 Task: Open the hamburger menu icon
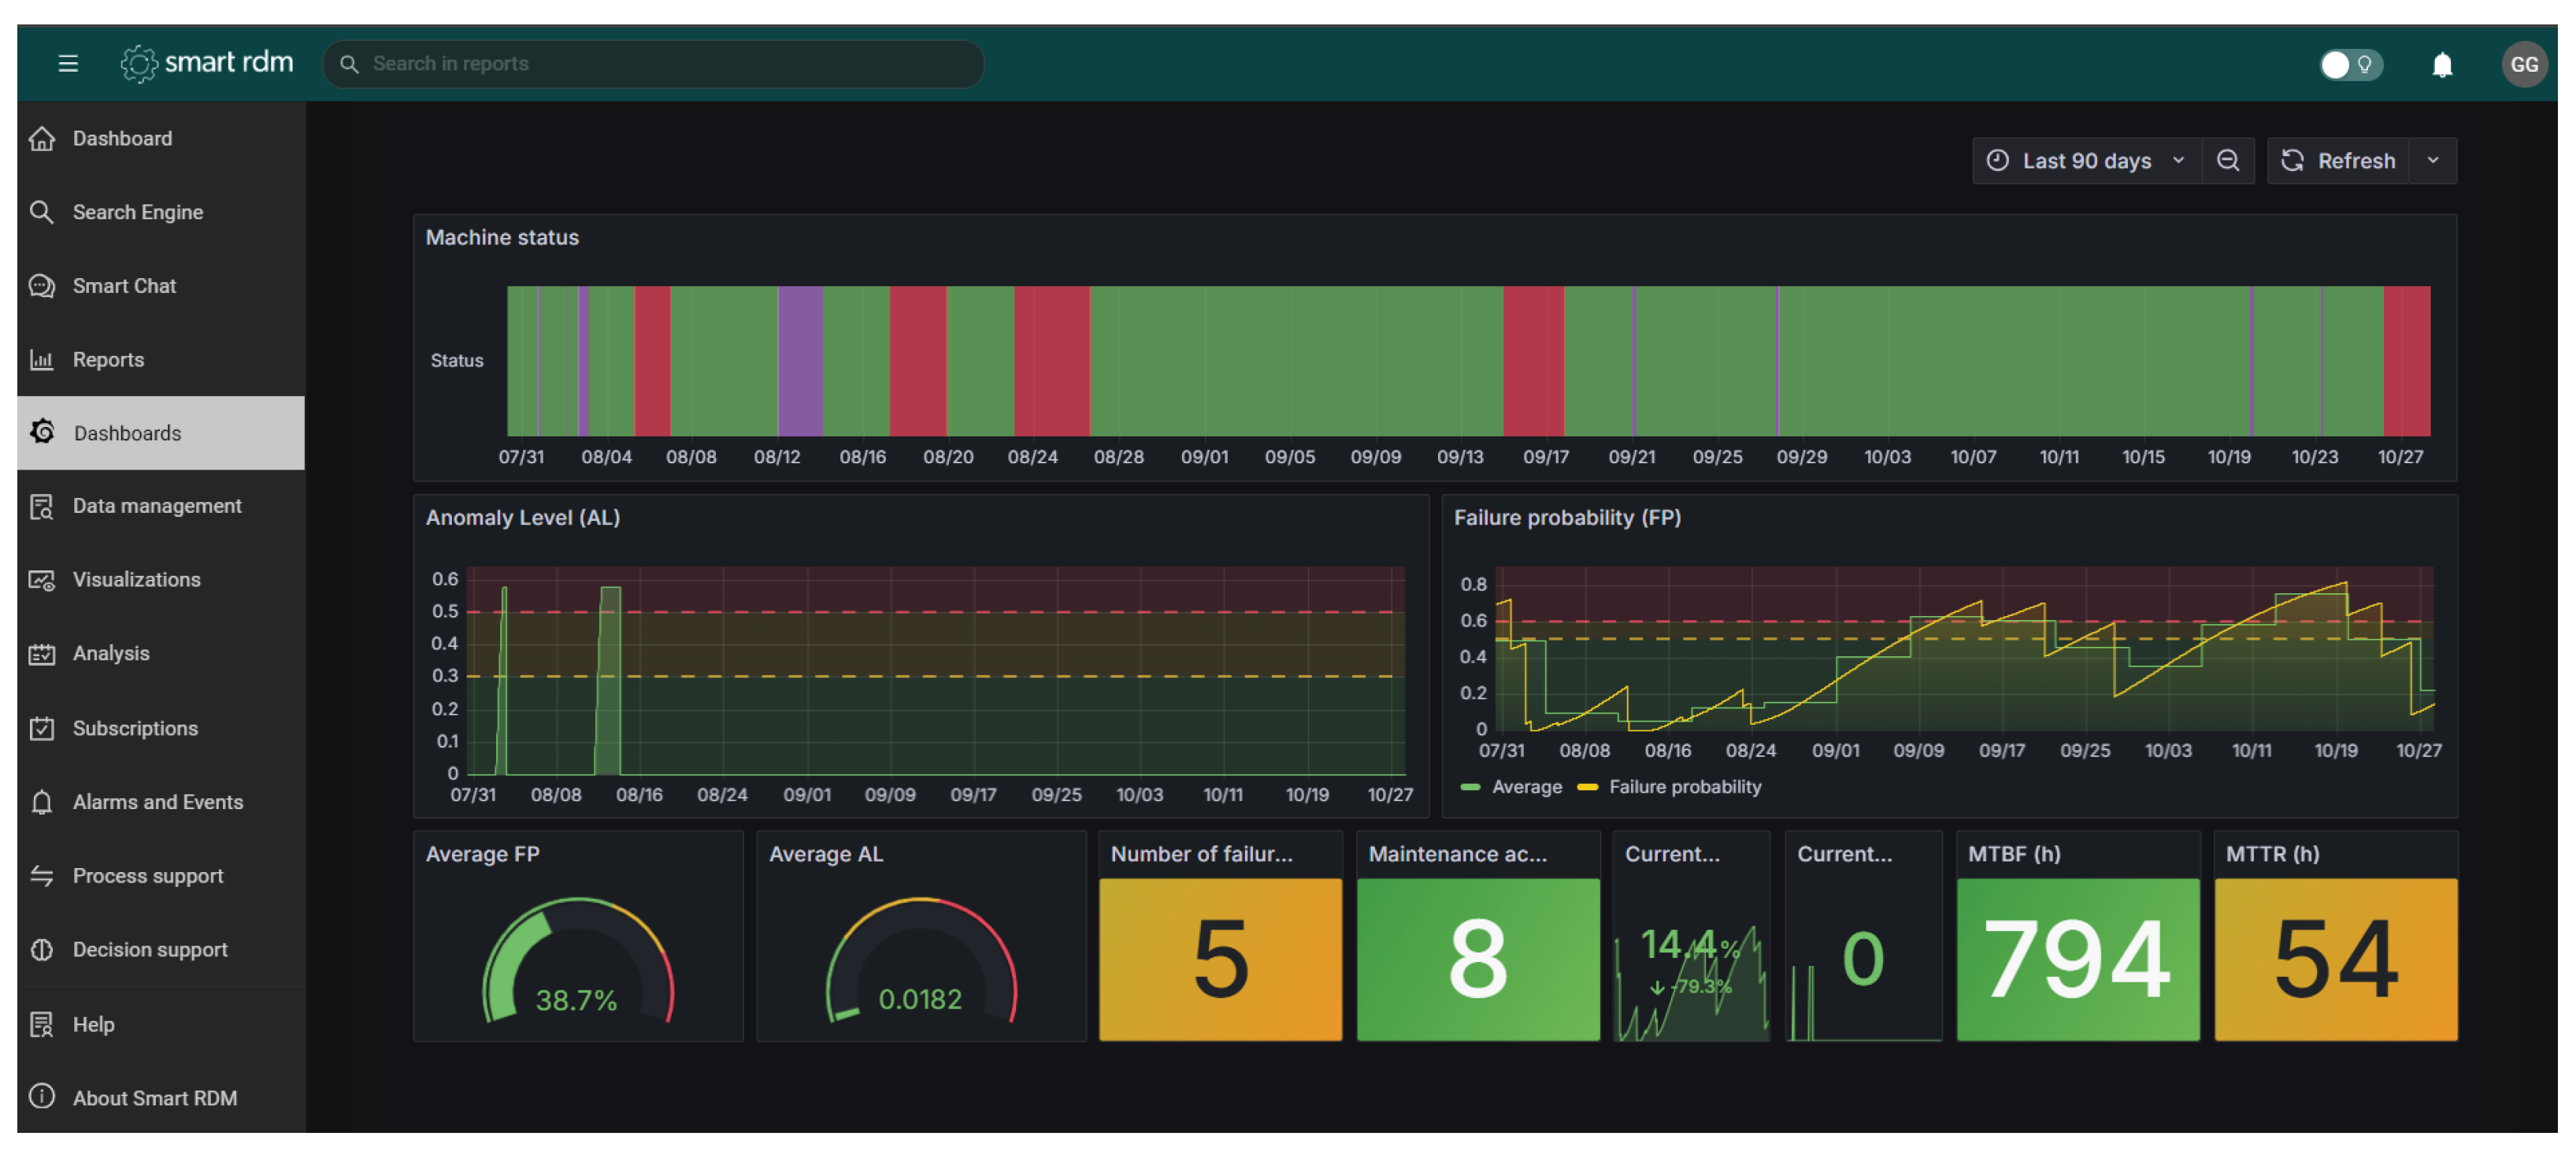(x=68, y=64)
